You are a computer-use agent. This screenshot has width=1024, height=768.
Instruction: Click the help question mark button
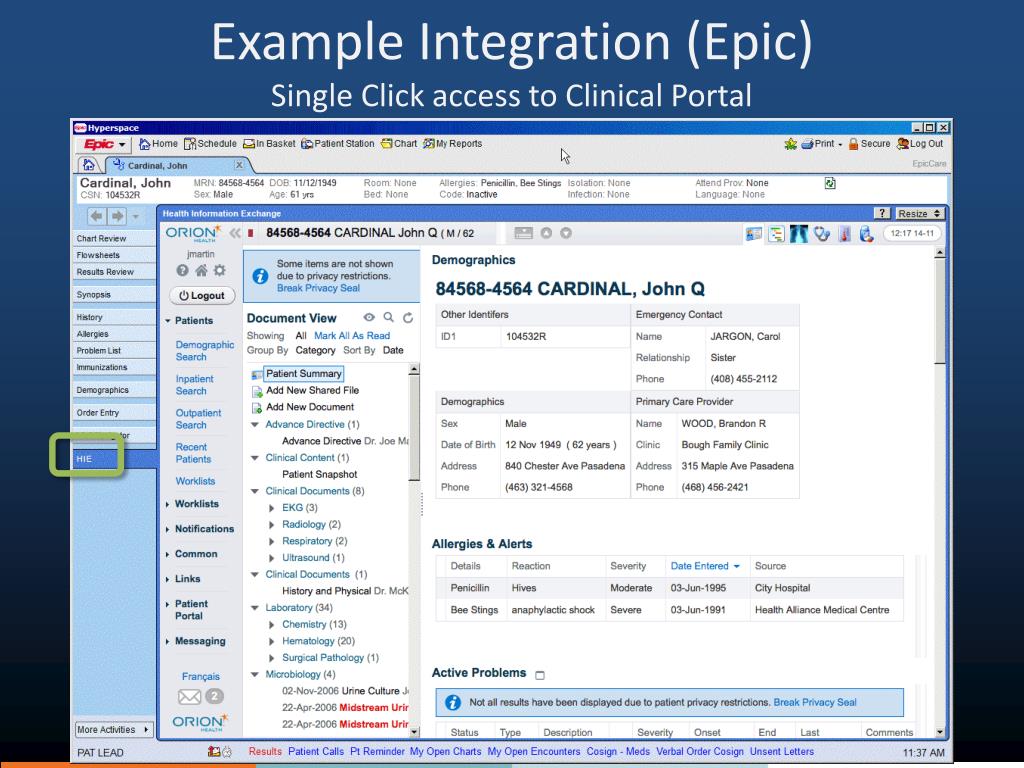coord(882,214)
